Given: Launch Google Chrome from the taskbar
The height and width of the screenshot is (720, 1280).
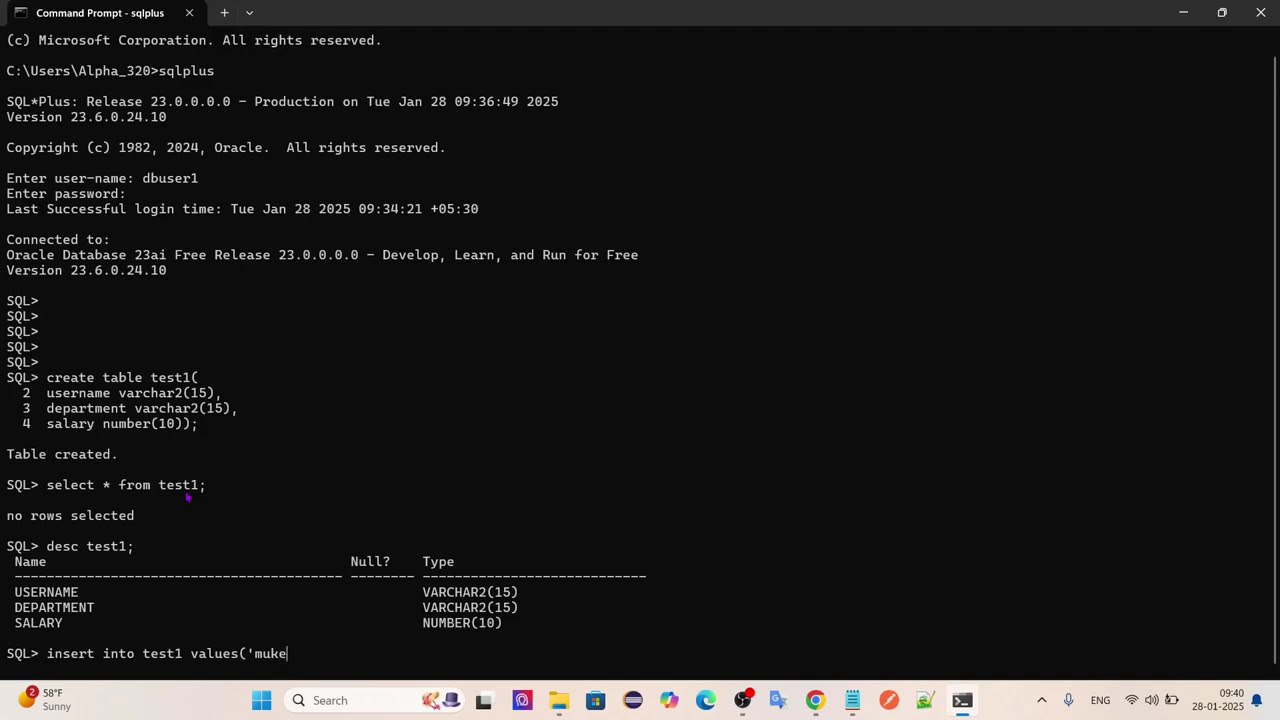Looking at the screenshot, I should pyautogui.click(x=816, y=700).
